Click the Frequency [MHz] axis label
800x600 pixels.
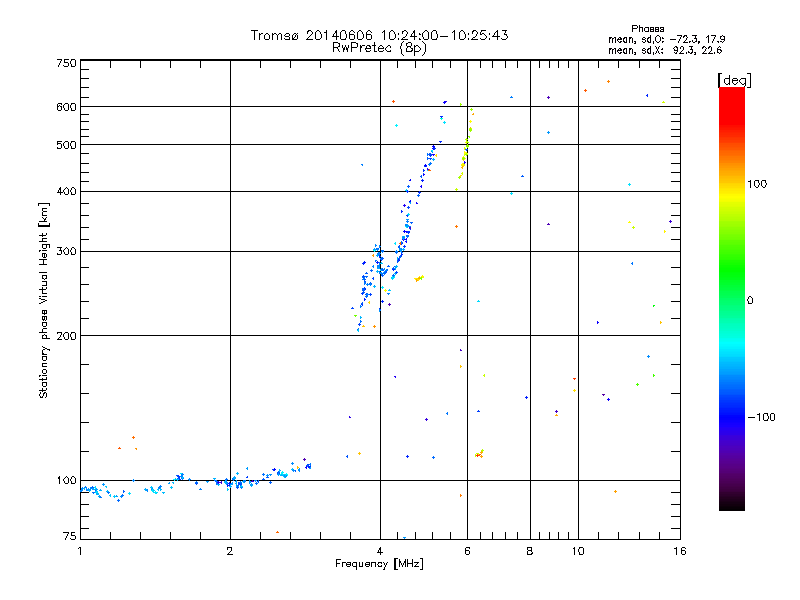click(379, 565)
